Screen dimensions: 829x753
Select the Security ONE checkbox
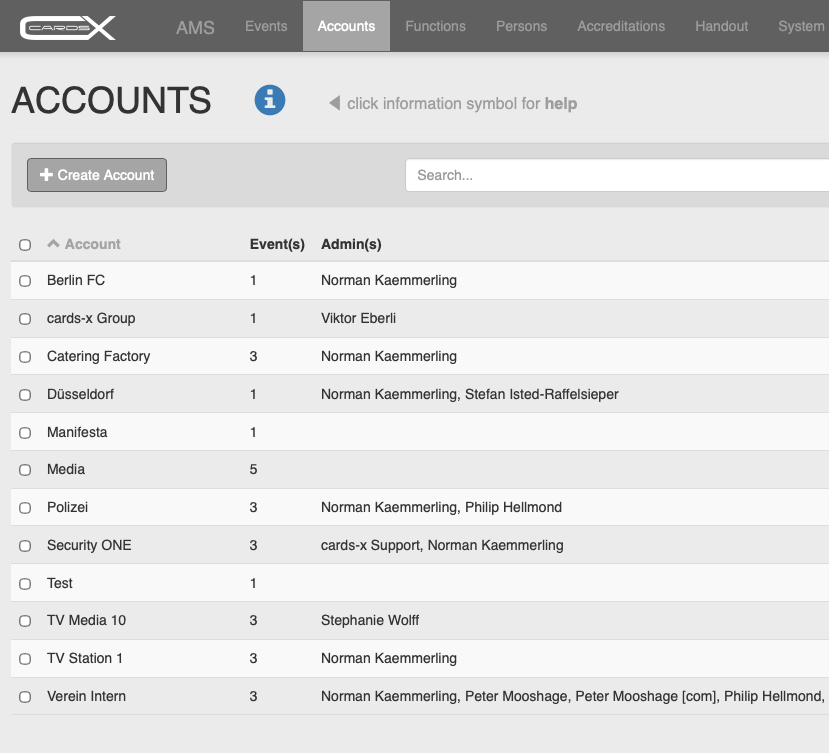pyautogui.click(x=25, y=546)
